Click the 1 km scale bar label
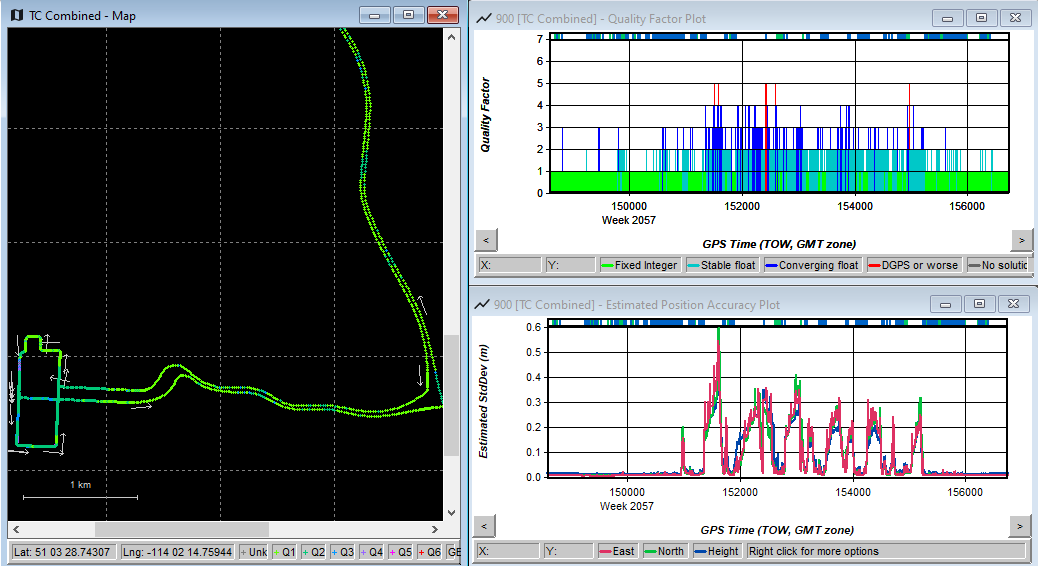Image resolution: width=1038 pixels, height=566 pixels. 81,485
